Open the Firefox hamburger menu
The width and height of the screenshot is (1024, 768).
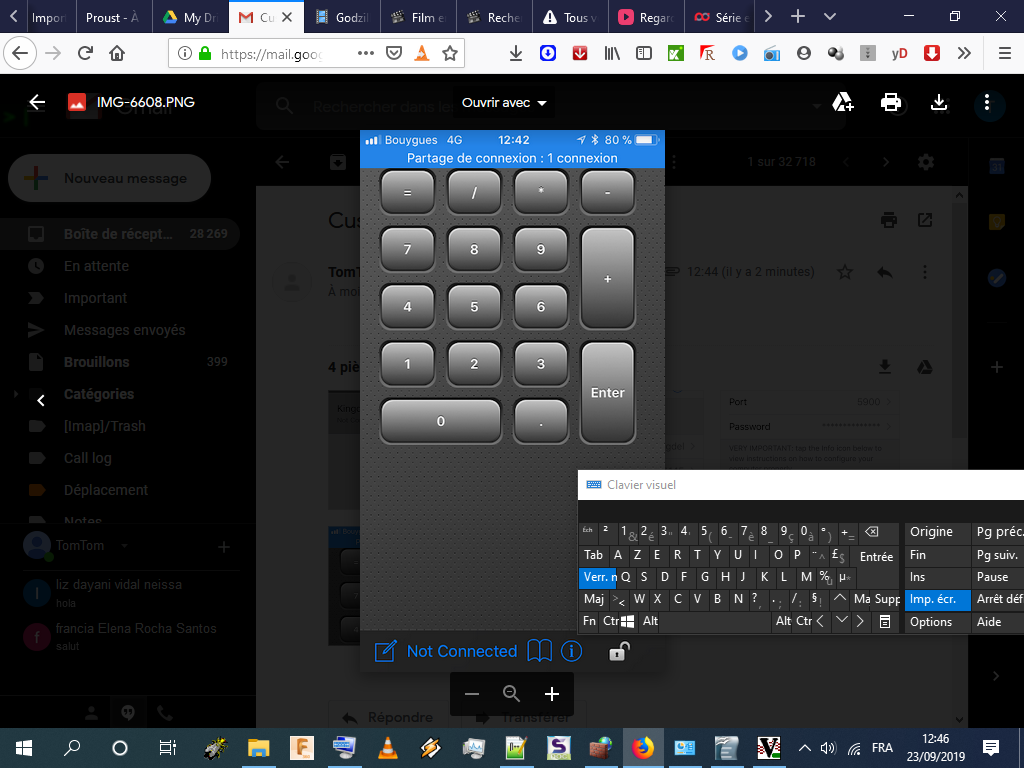click(1005, 53)
